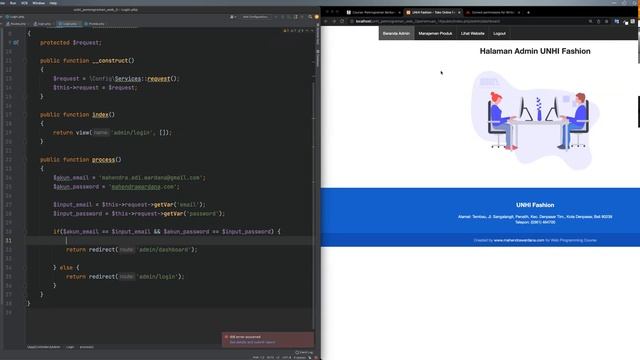
Task: Click the blue extension icon in browser toolbar
Action: click(617, 21)
